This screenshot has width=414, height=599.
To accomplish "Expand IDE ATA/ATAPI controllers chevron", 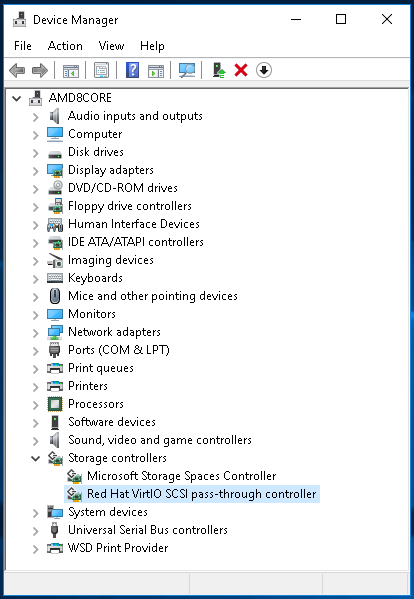I will pos(36,243).
